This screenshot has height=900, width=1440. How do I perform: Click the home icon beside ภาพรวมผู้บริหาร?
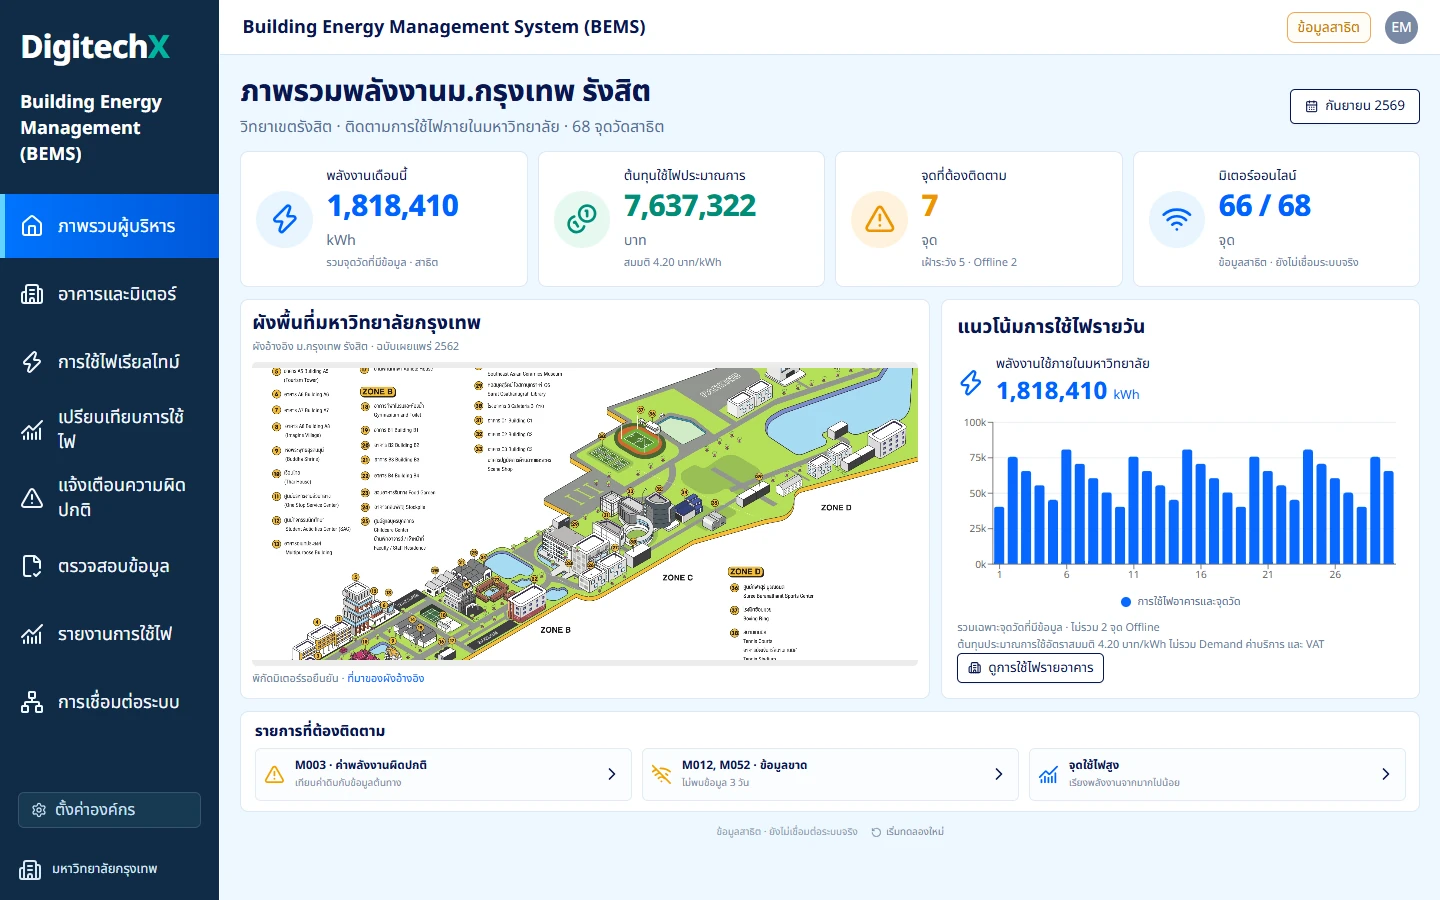click(x=32, y=226)
